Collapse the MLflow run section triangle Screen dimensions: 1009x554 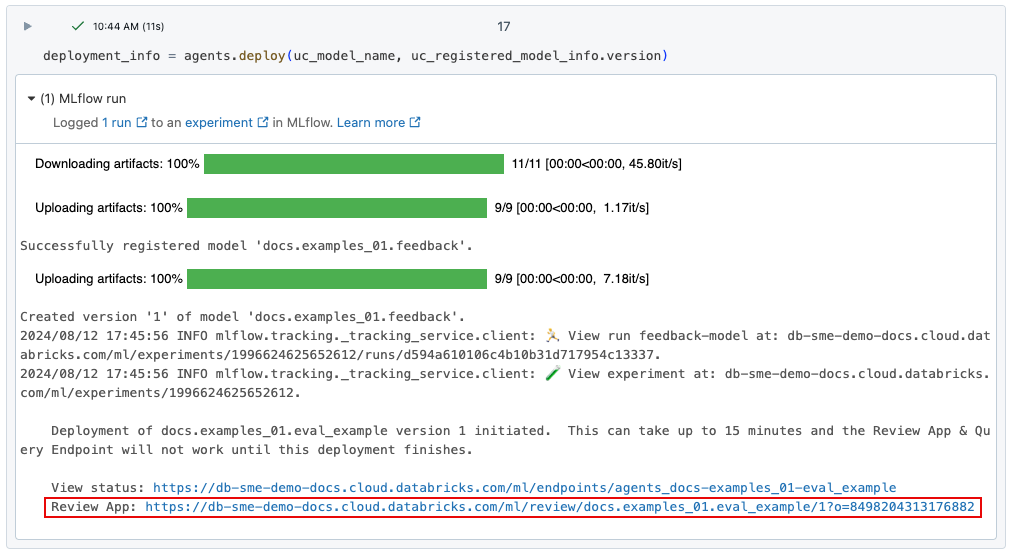click(x=31, y=99)
